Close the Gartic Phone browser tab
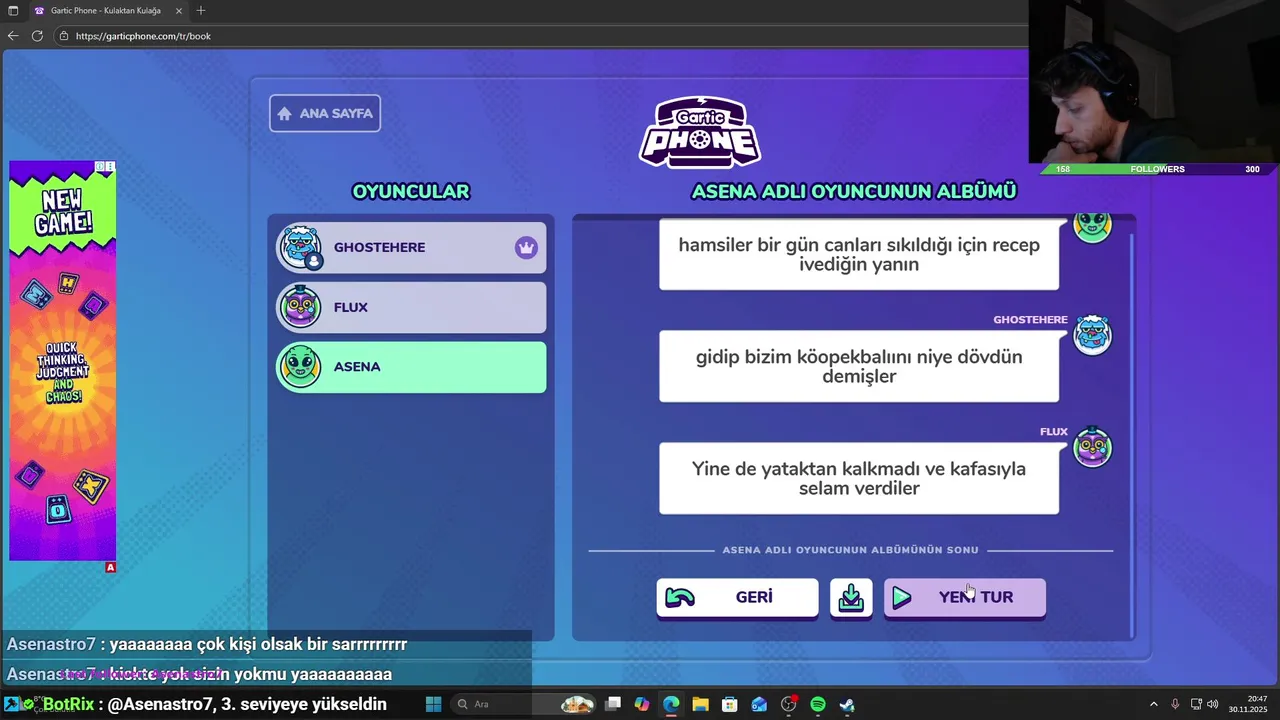This screenshot has width=1280, height=720. [x=179, y=11]
